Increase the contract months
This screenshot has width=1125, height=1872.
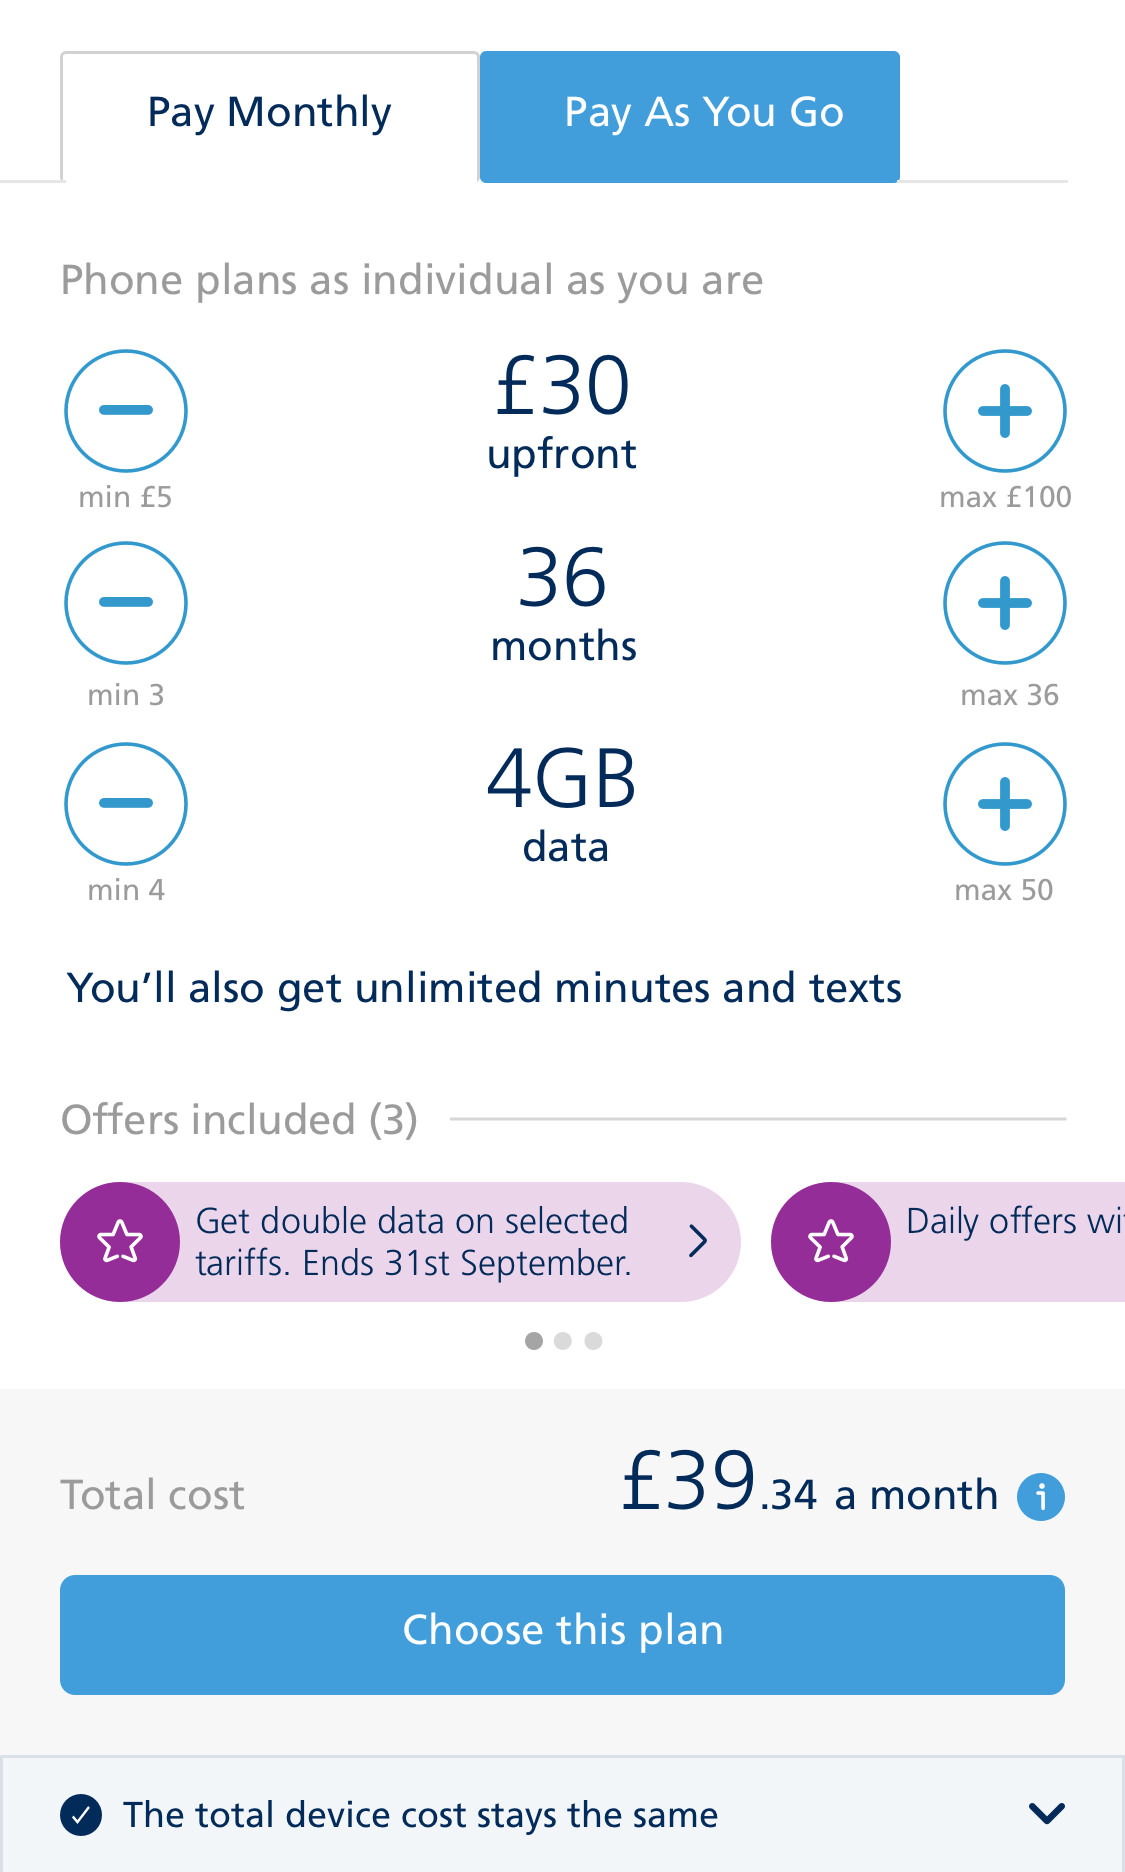(x=1004, y=603)
